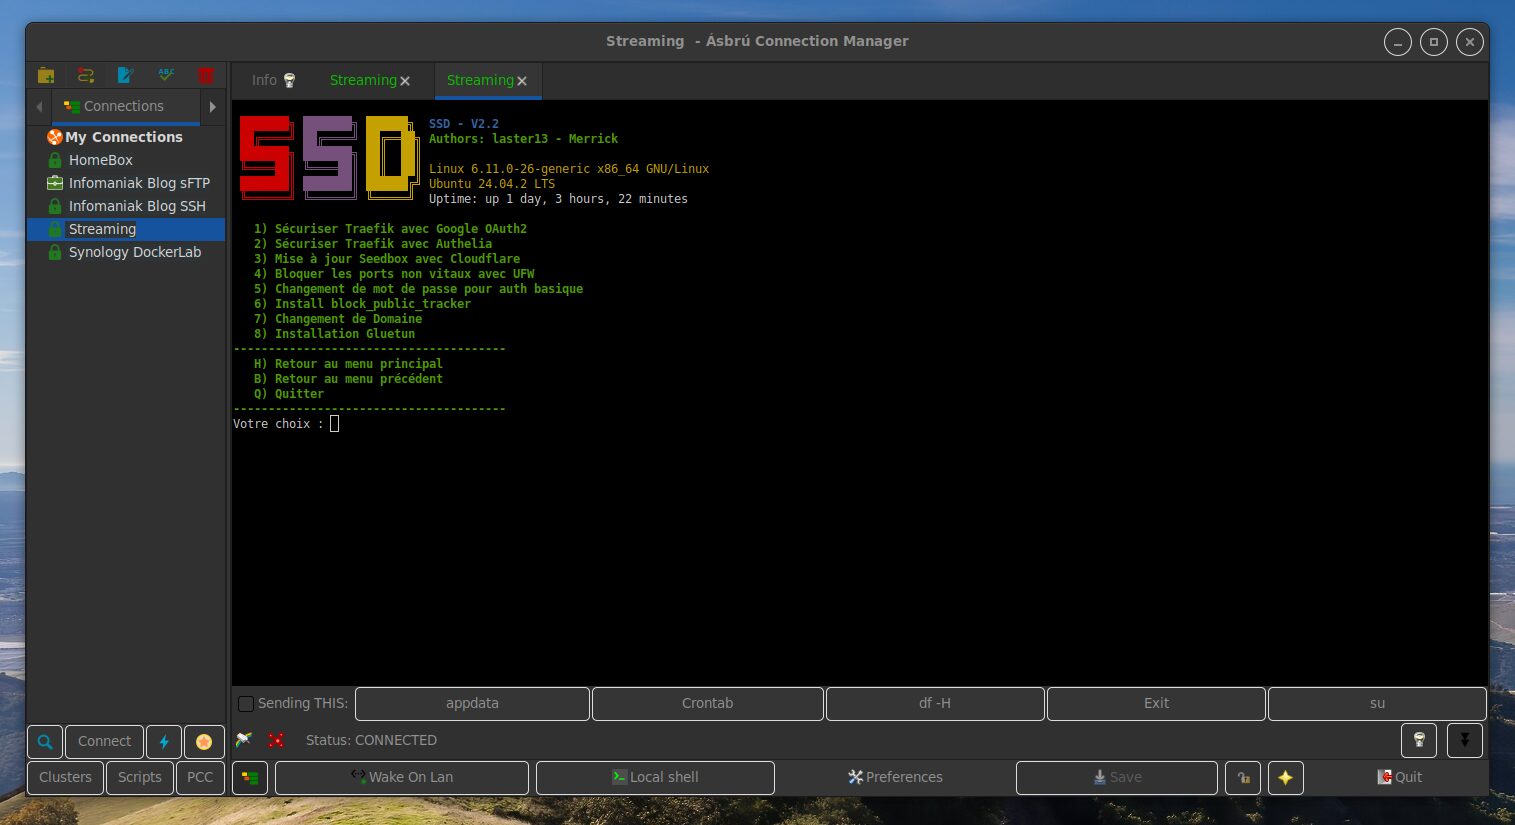Click the left arrow beside Connections tab
1515x825 pixels.
pos(39,106)
